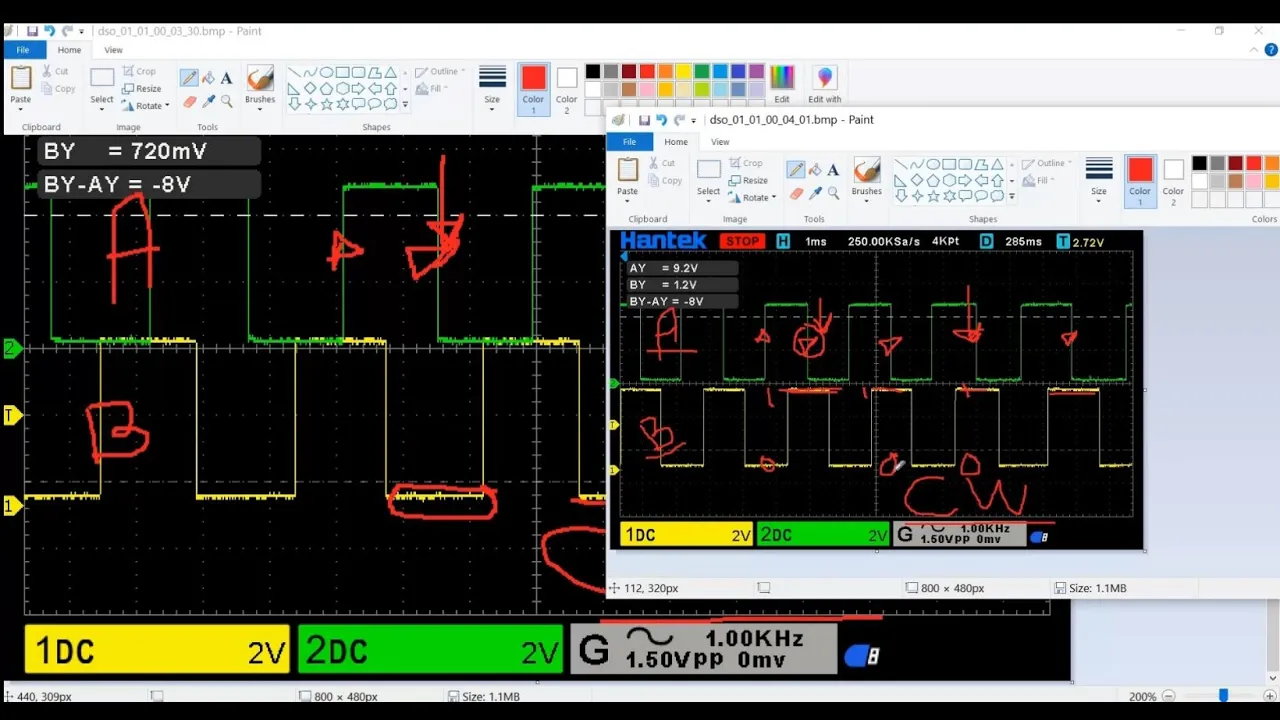This screenshot has width=1280, height=720.
Task: Click Undo arrow in the dso_04_01 title bar
Action: click(661, 120)
